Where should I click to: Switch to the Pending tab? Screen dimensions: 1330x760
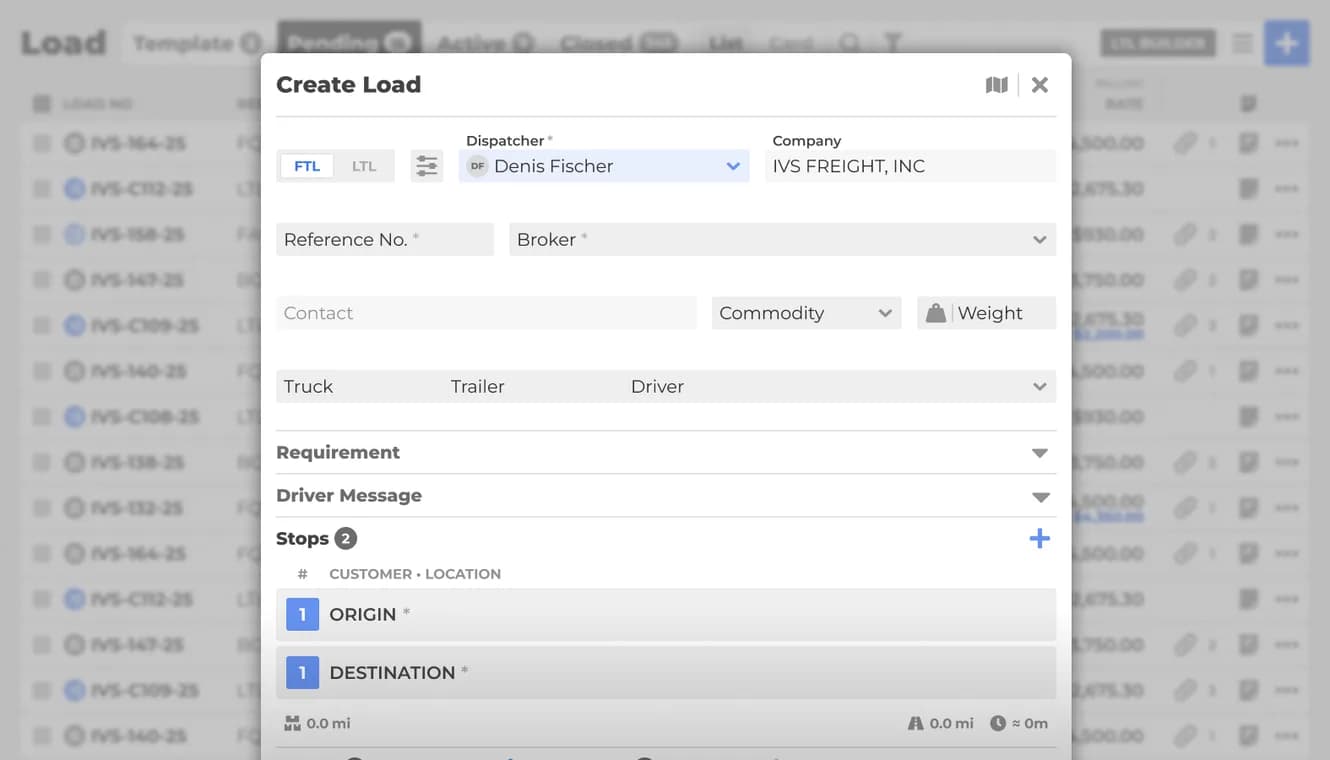[x=349, y=43]
